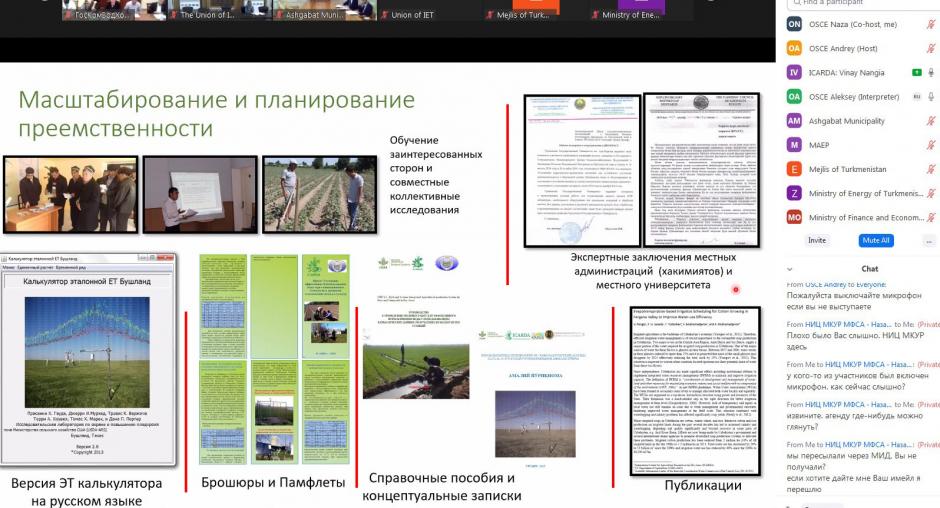The height and width of the screenshot is (508, 940).
Task: Mute OSCE Aleksey interpreter's microphone
Action: [x=931, y=97]
